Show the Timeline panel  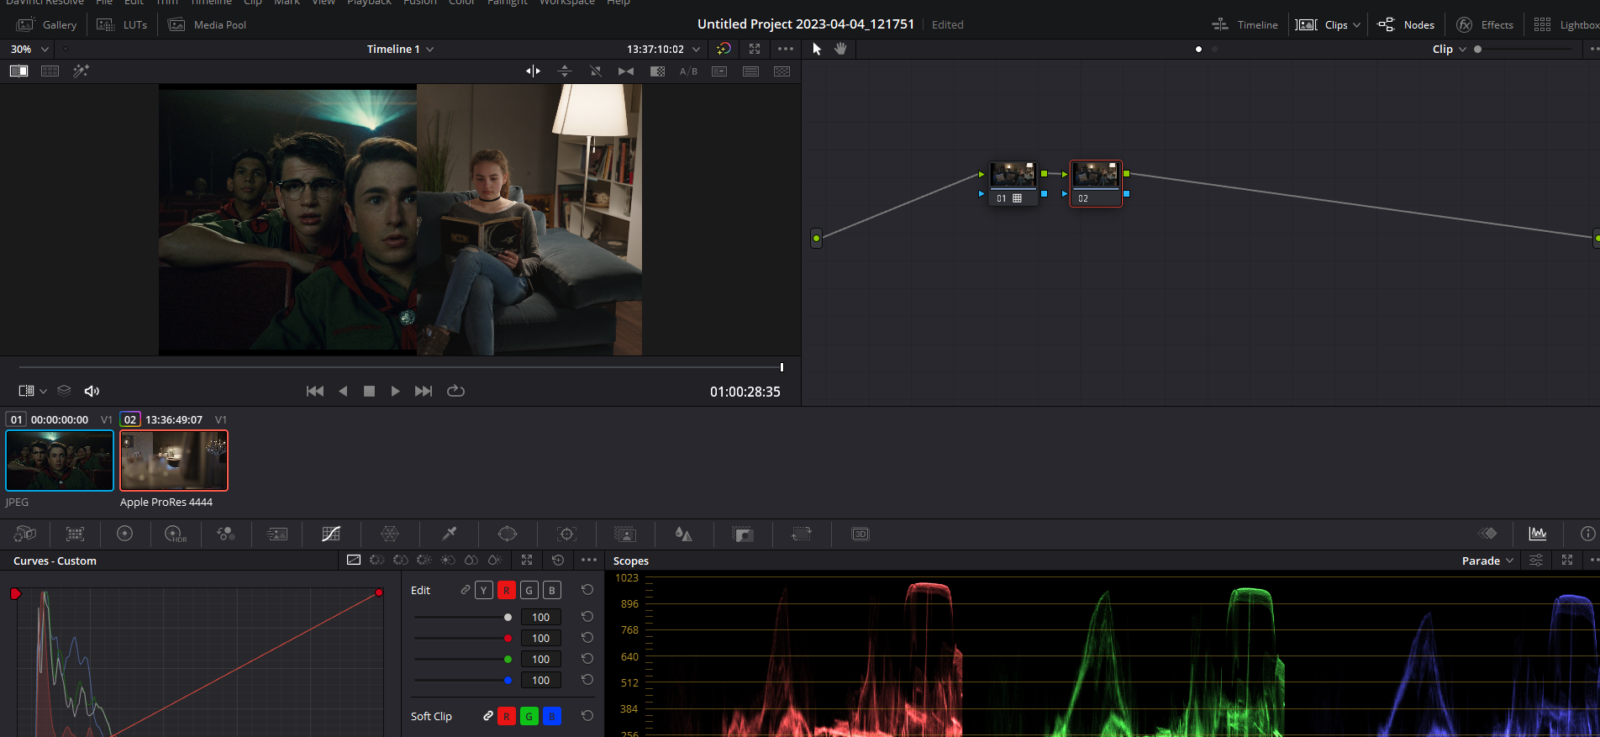click(x=1245, y=25)
